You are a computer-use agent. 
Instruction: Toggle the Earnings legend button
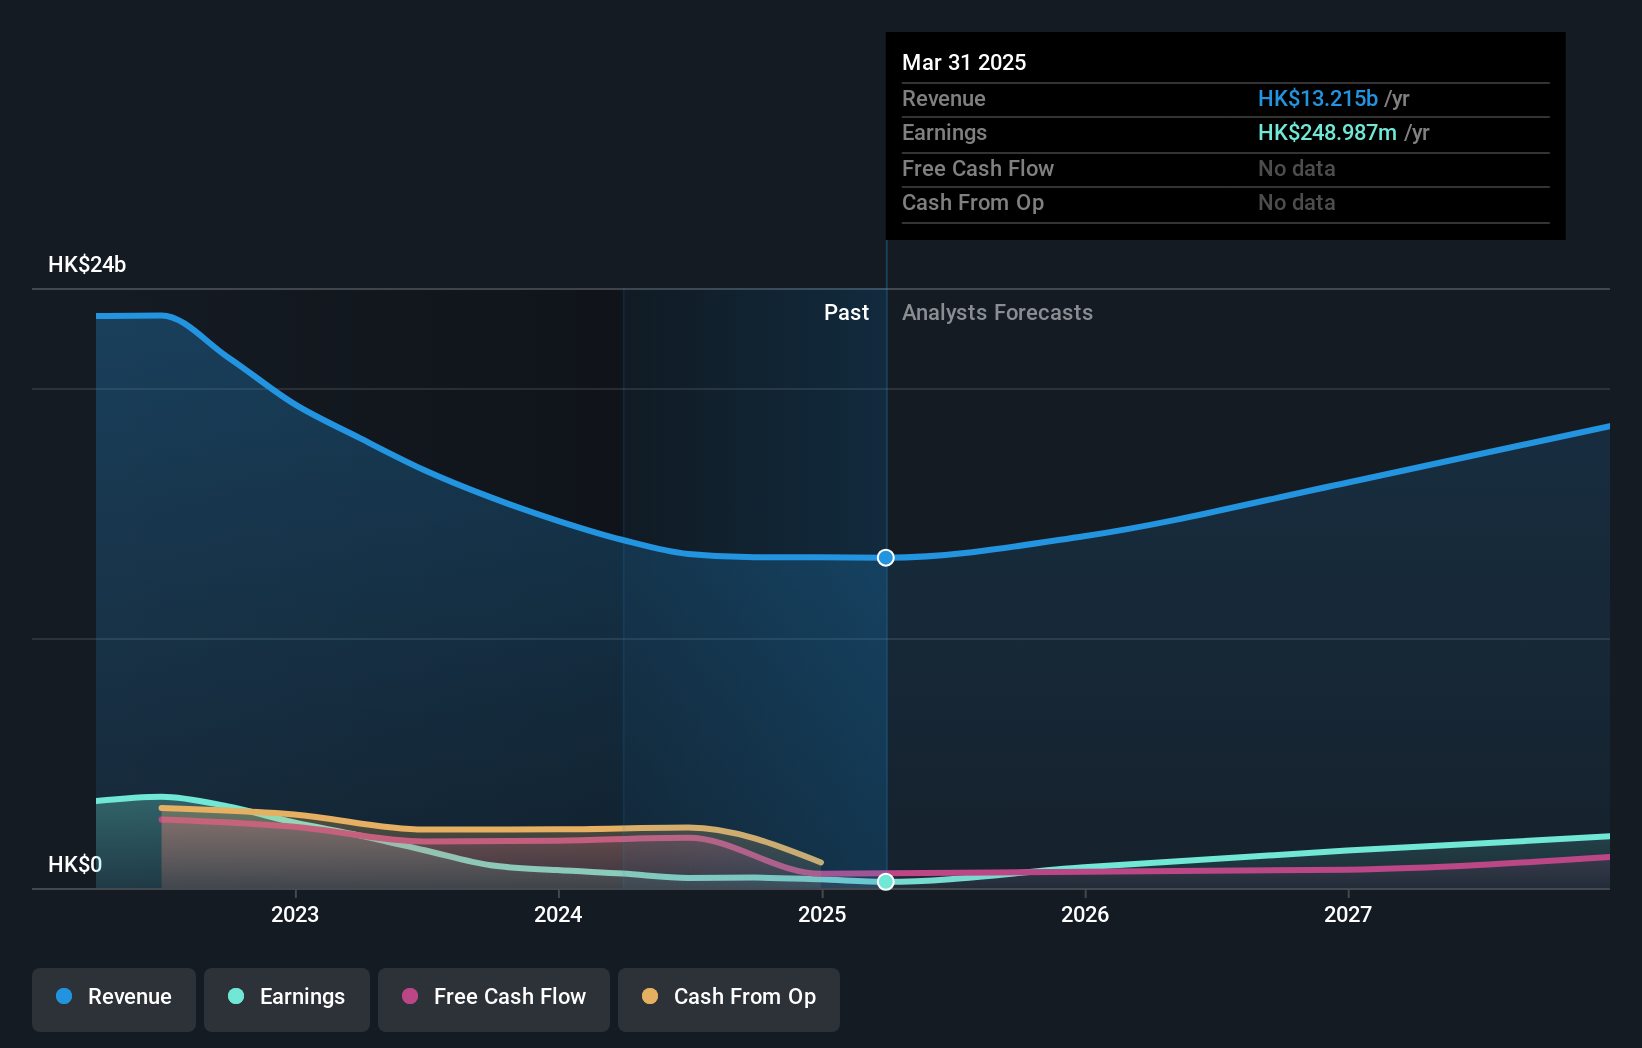click(x=287, y=999)
